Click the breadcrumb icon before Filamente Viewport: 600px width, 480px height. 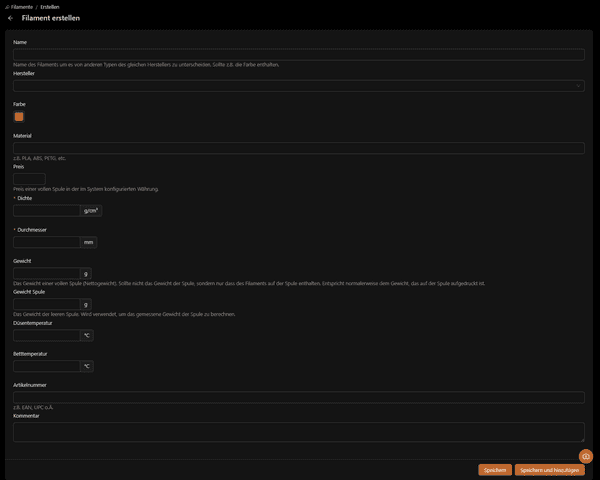7,6
